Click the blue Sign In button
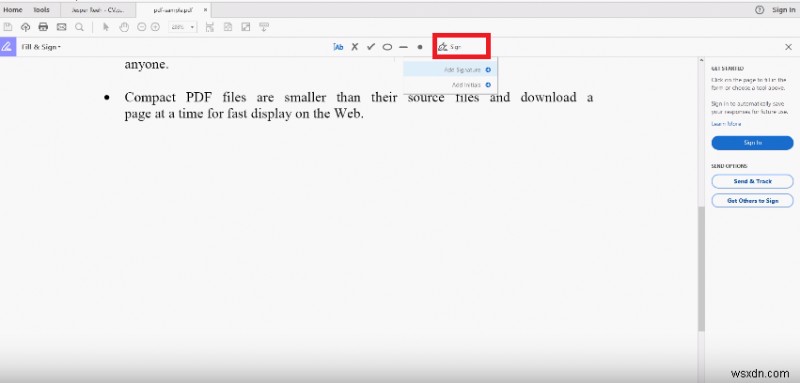 753,143
